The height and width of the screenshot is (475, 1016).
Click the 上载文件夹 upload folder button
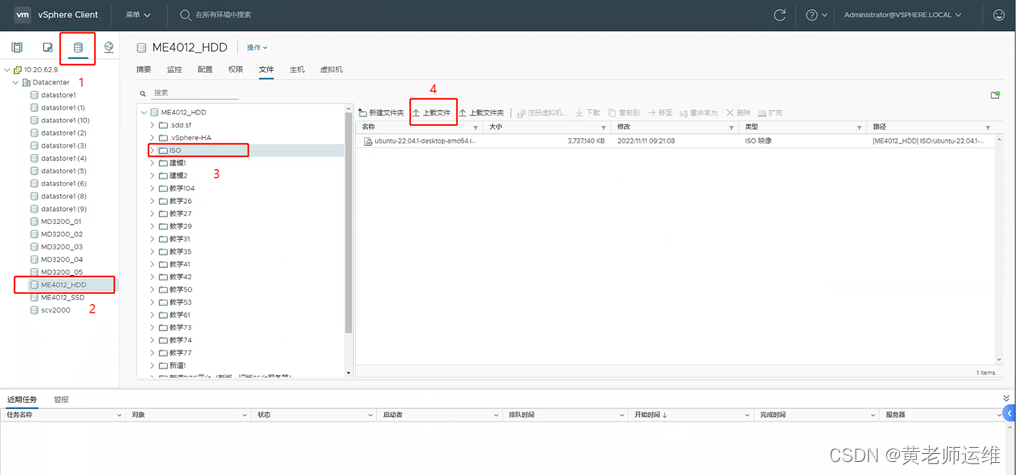point(481,113)
